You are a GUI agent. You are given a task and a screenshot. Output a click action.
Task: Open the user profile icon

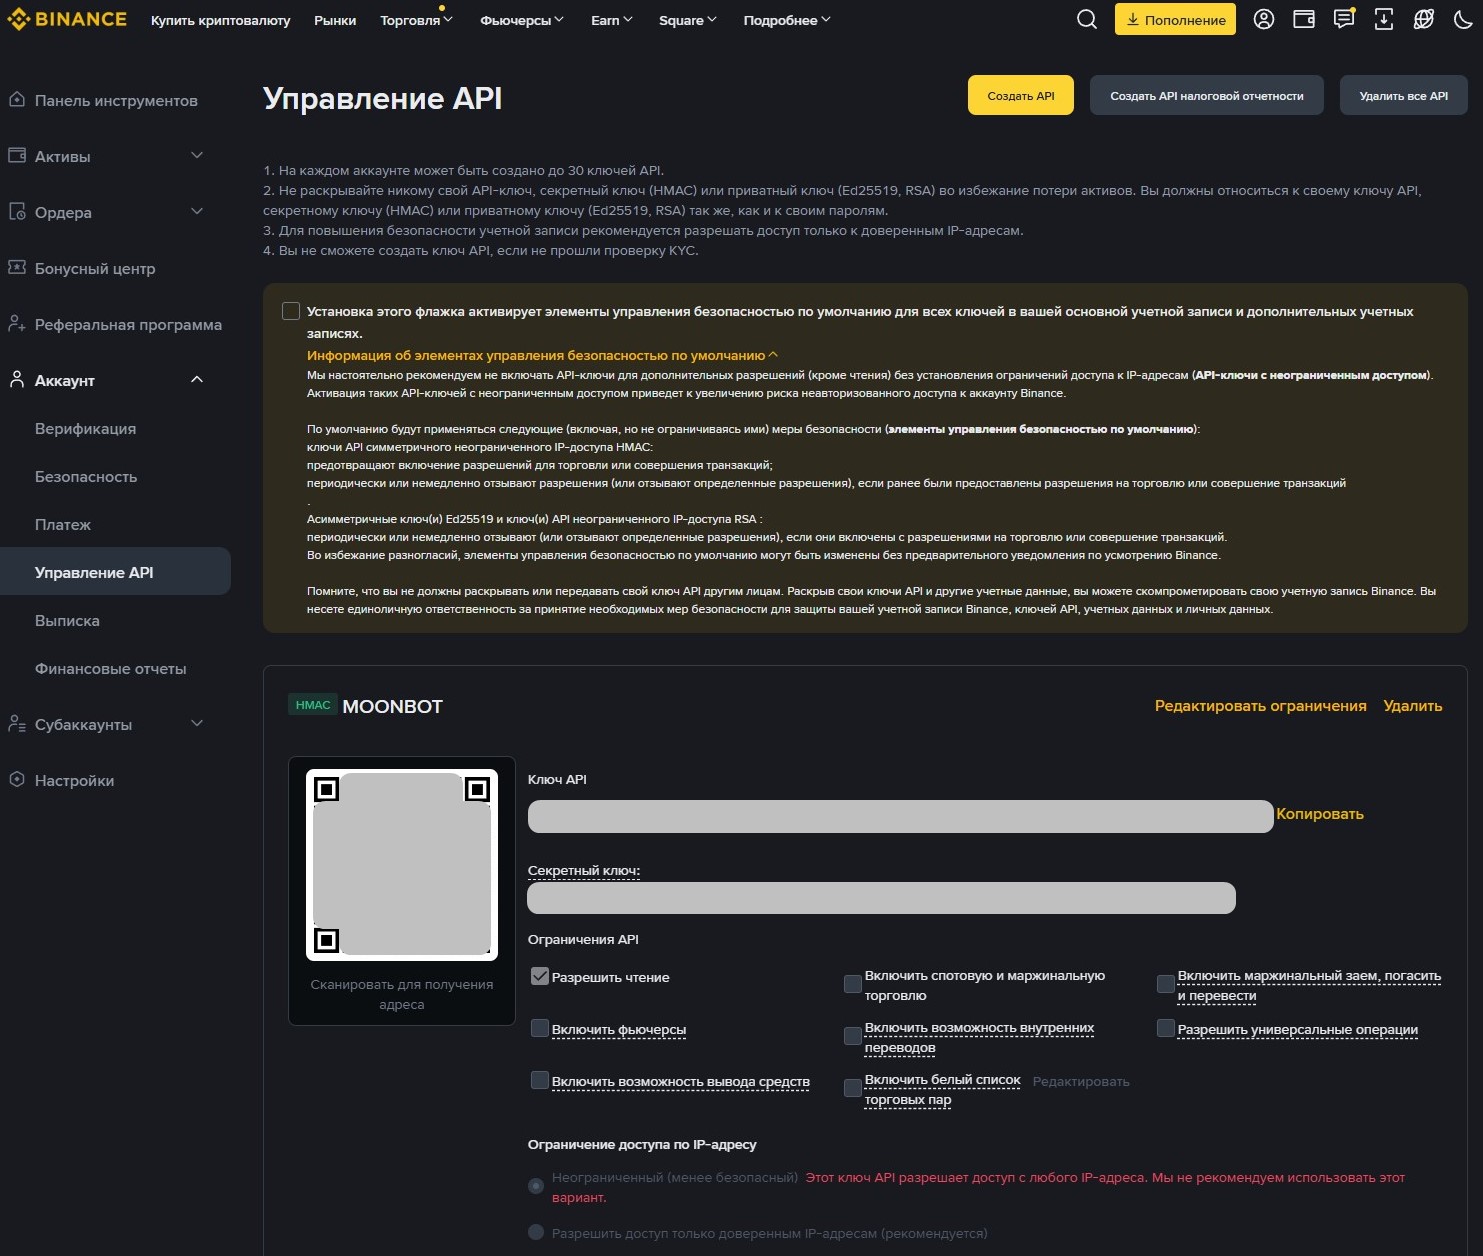click(1264, 20)
